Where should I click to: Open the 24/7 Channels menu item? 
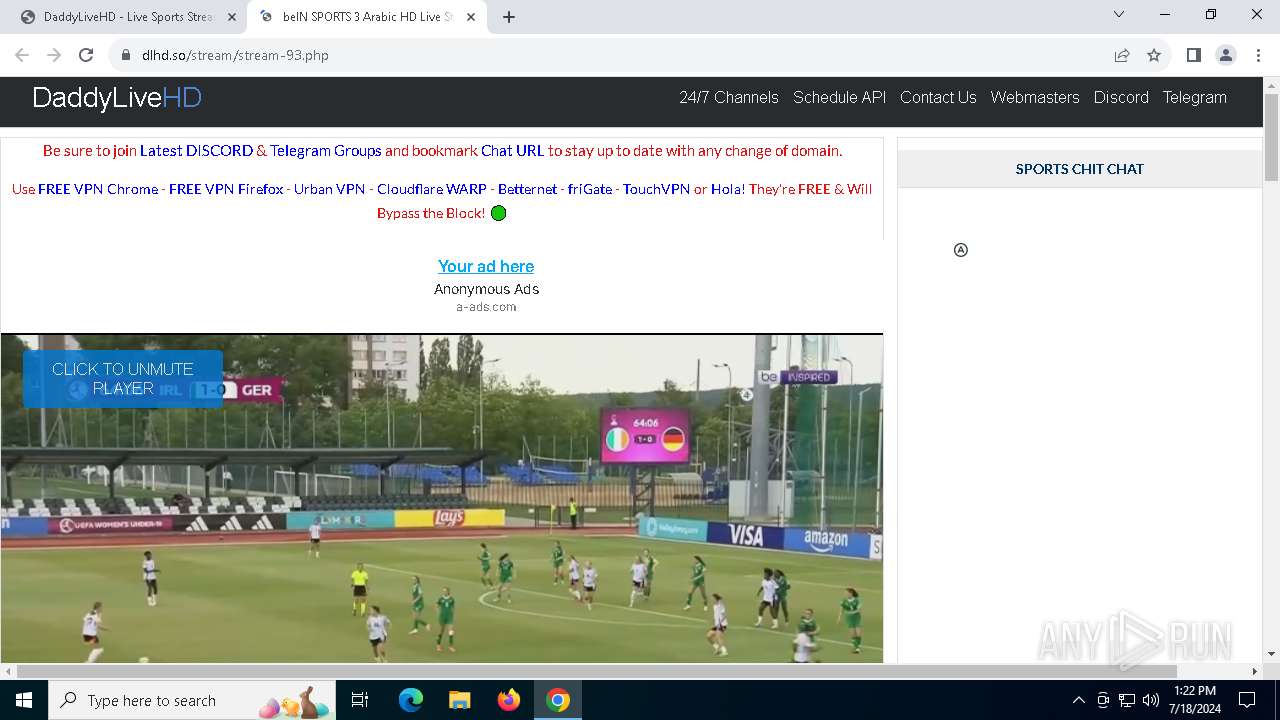[x=729, y=97]
